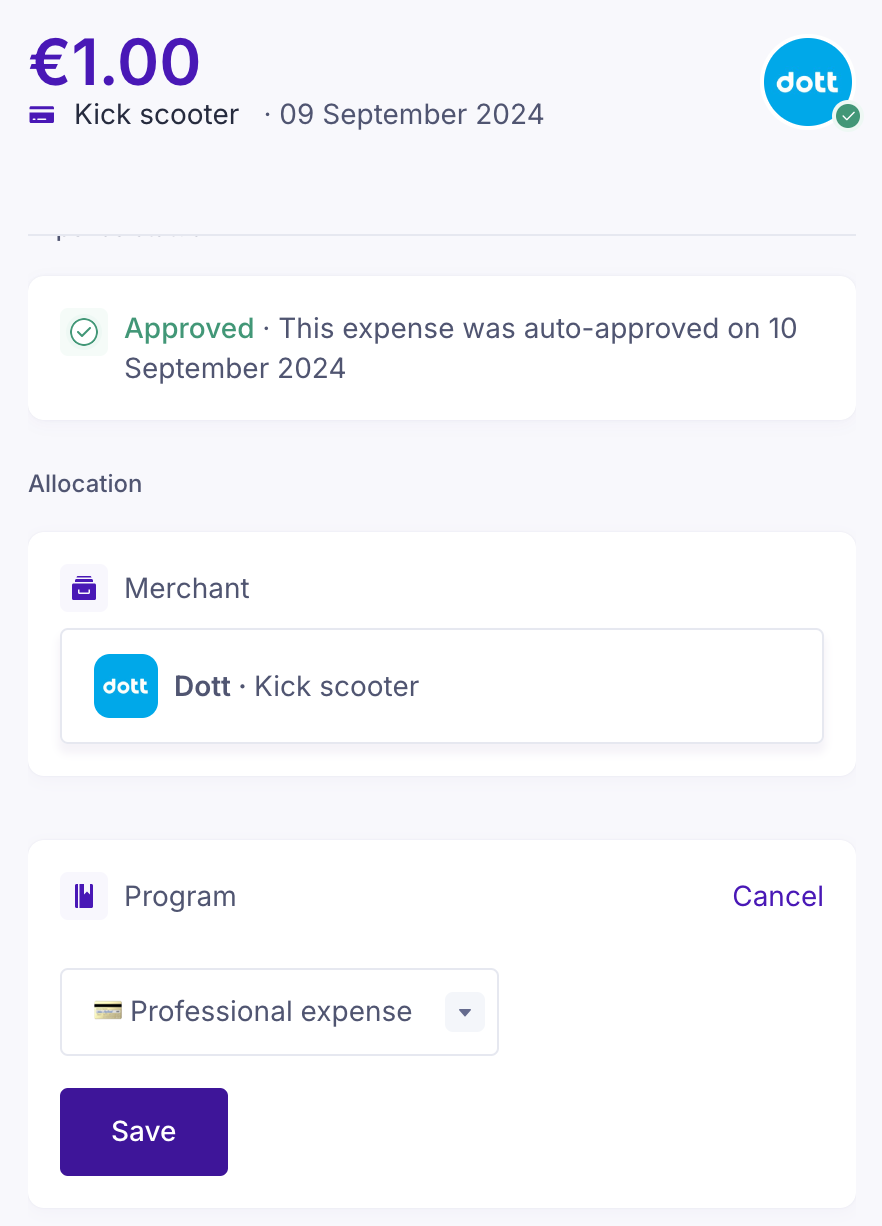Open the Dott · Kick scooter merchant selector
882x1226 pixels.
pos(441,686)
